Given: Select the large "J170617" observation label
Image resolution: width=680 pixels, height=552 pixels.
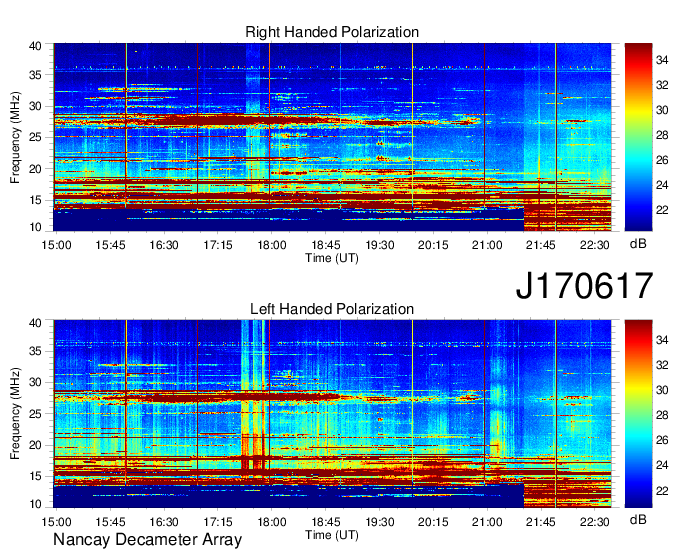Looking at the screenshot, I should (584, 286).
